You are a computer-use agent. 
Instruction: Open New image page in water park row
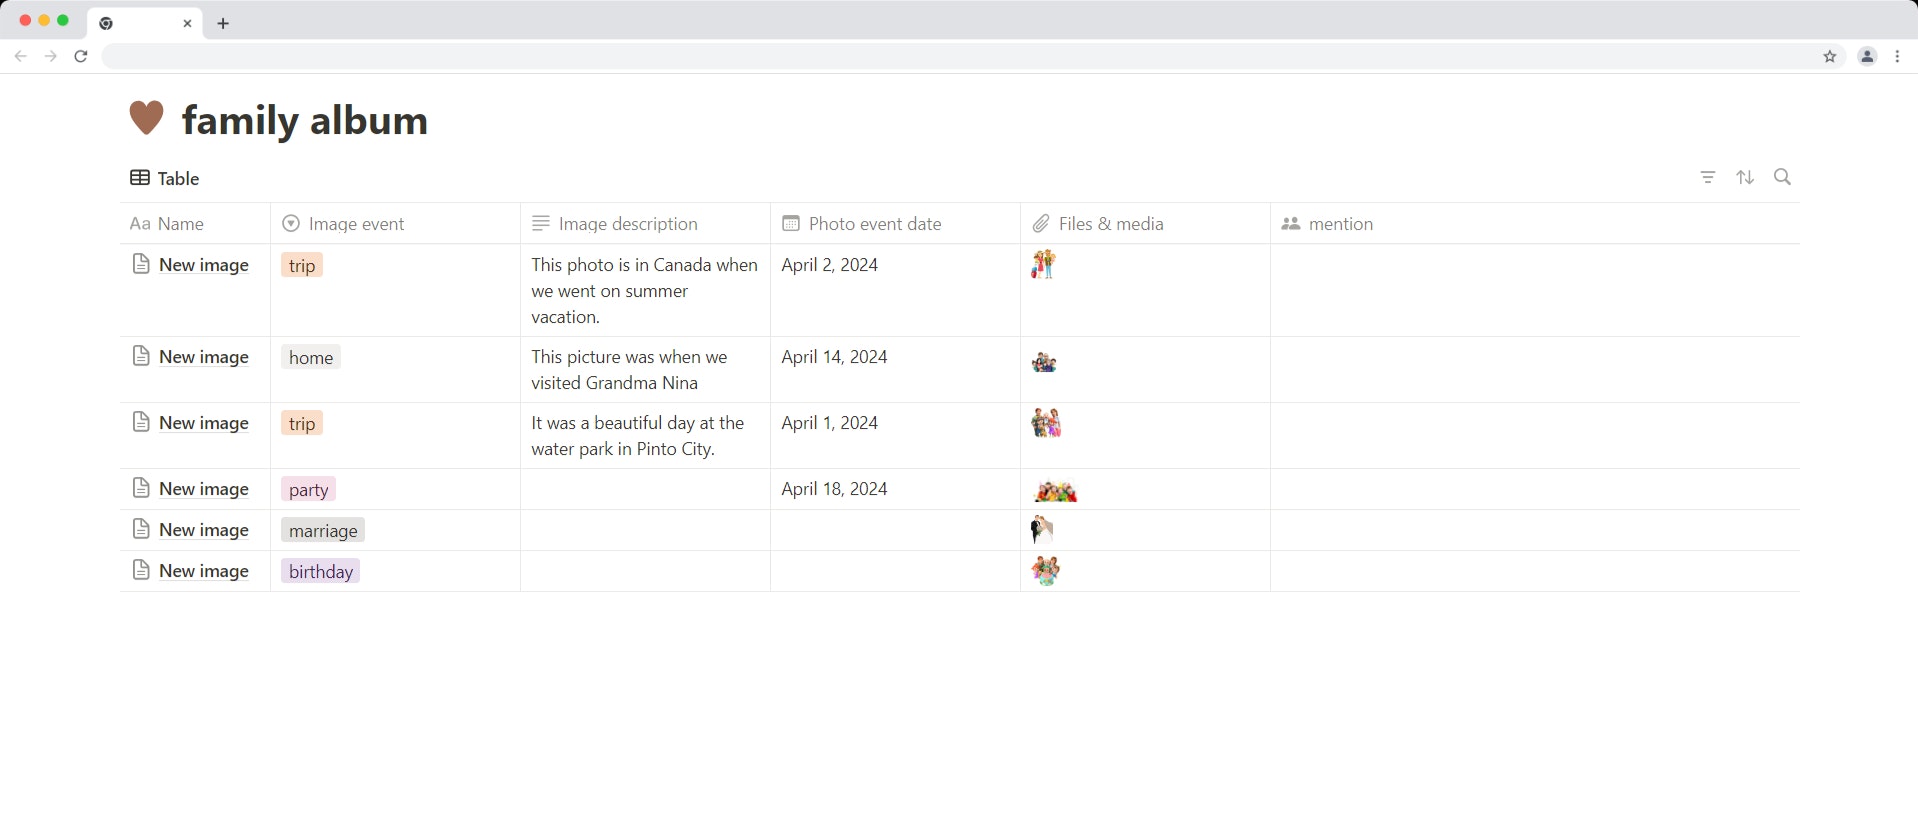click(x=204, y=423)
